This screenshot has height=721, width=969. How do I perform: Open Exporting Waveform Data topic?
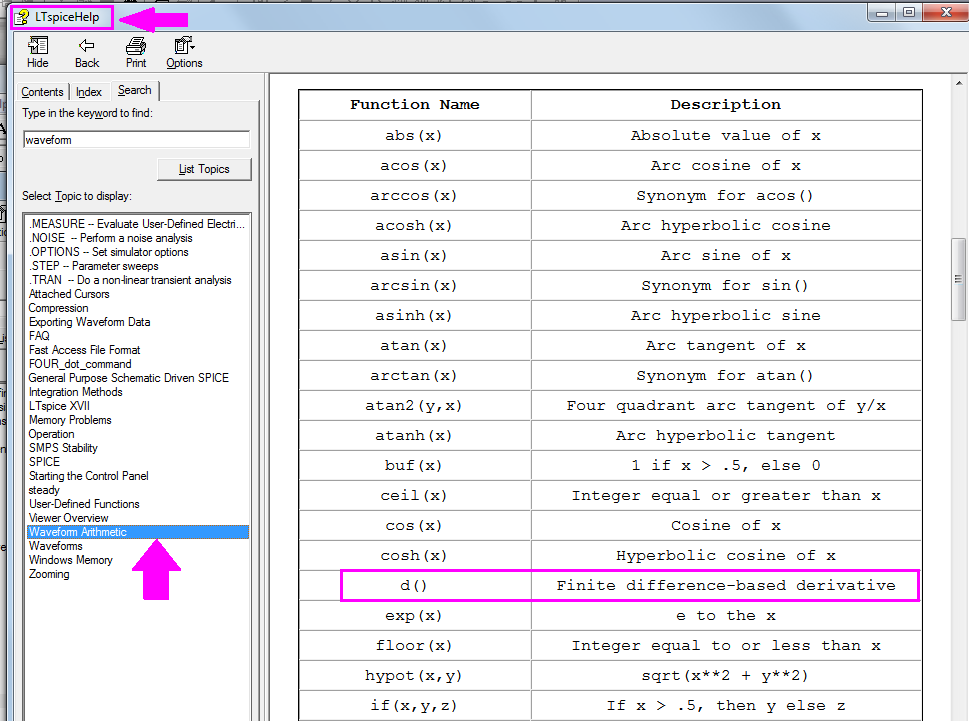point(90,322)
